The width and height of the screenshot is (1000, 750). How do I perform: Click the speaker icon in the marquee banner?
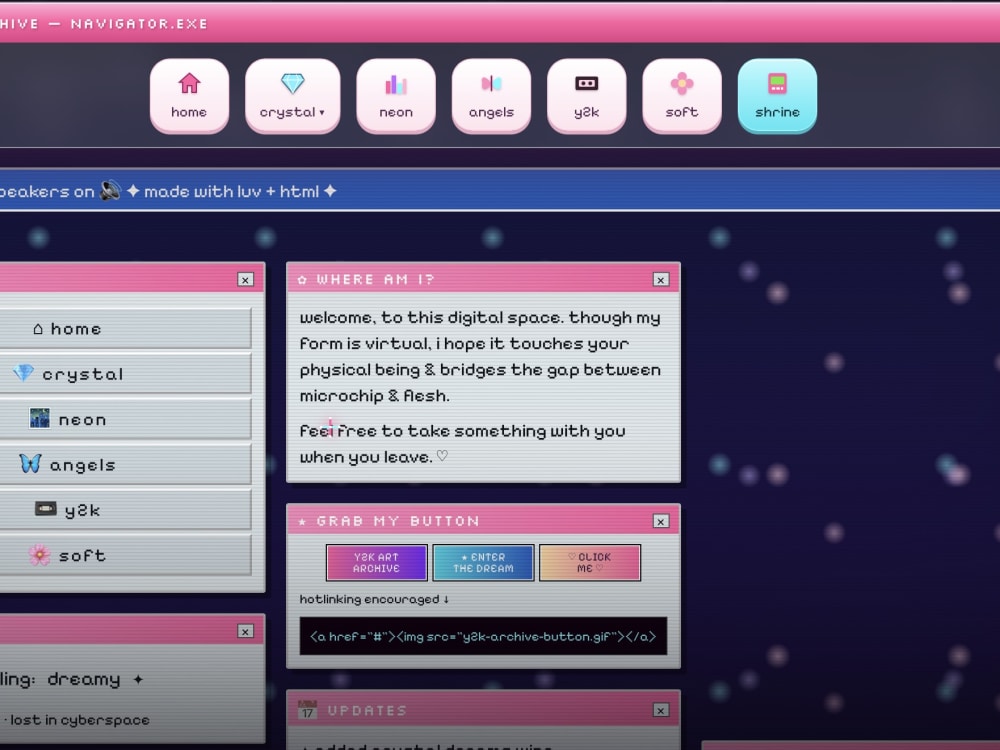pos(110,190)
